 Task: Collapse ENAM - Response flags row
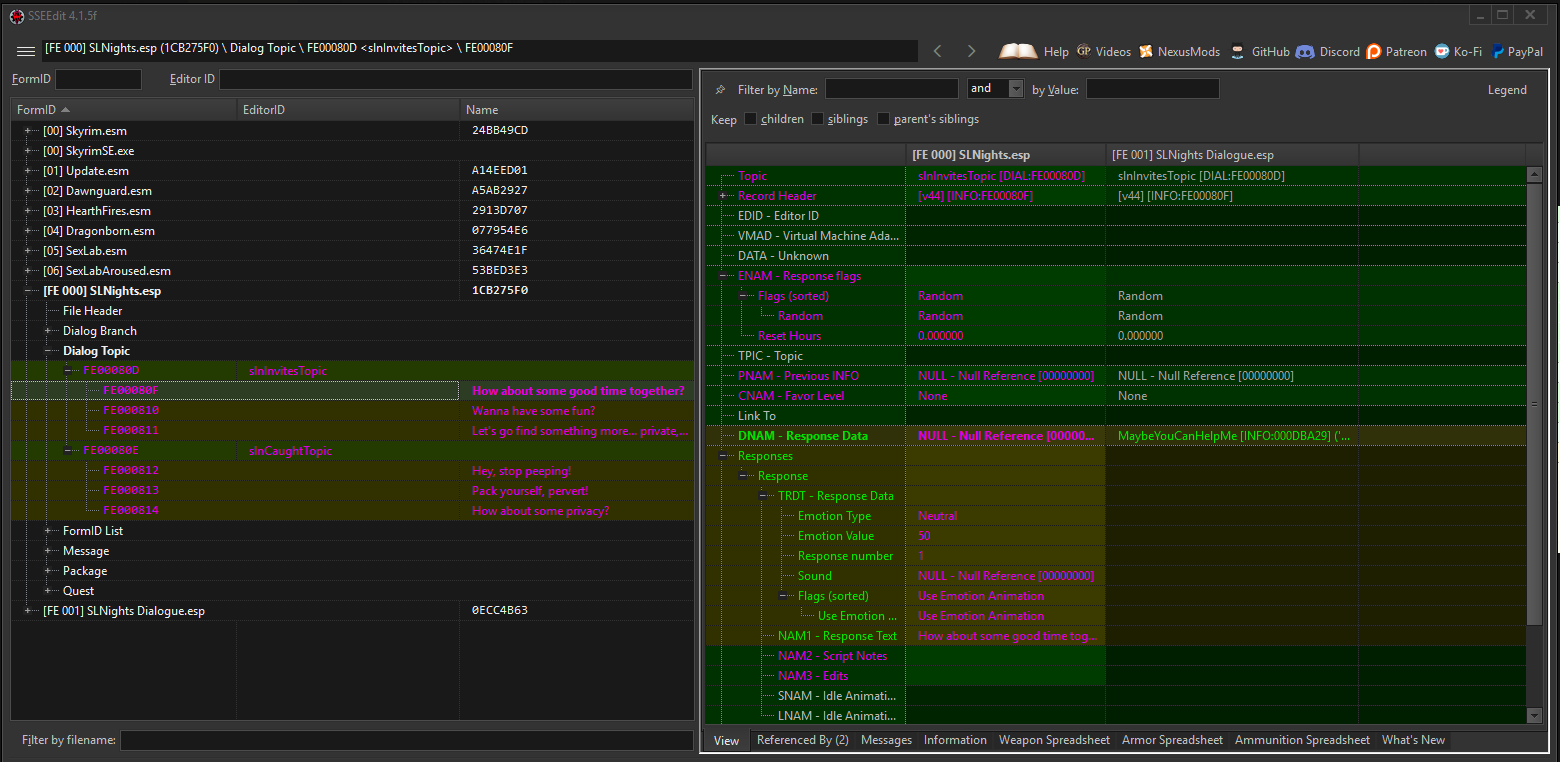click(725, 276)
